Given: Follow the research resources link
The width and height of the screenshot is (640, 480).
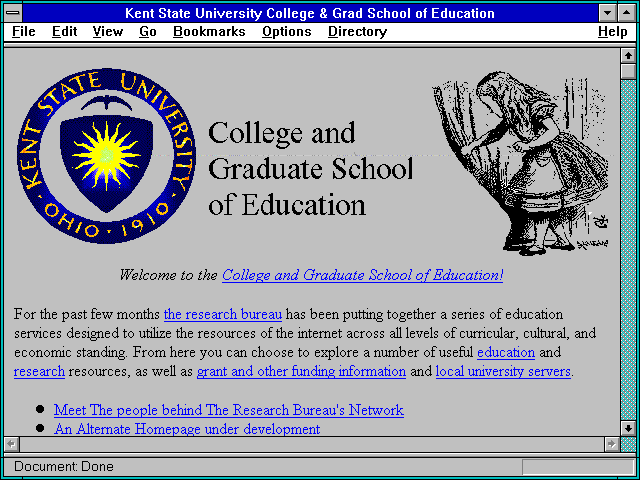Looking at the screenshot, I should coord(39,371).
